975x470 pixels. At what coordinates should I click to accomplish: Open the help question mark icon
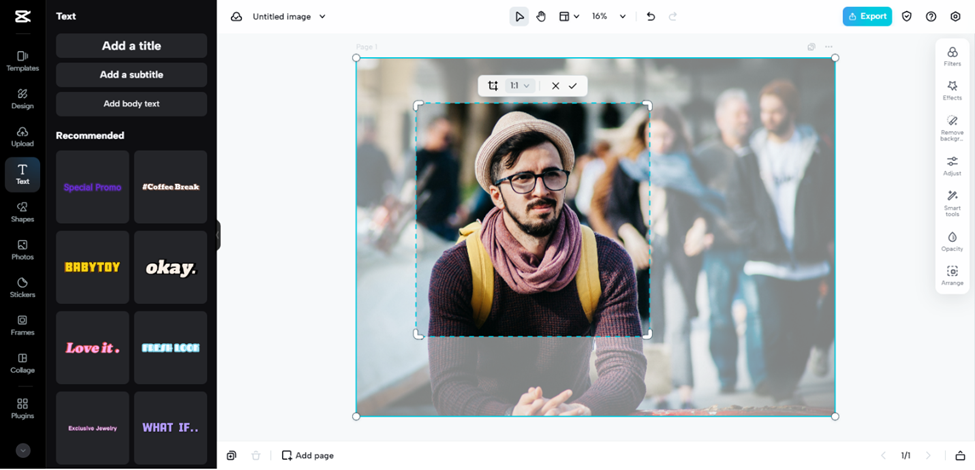click(x=931, y=17)
